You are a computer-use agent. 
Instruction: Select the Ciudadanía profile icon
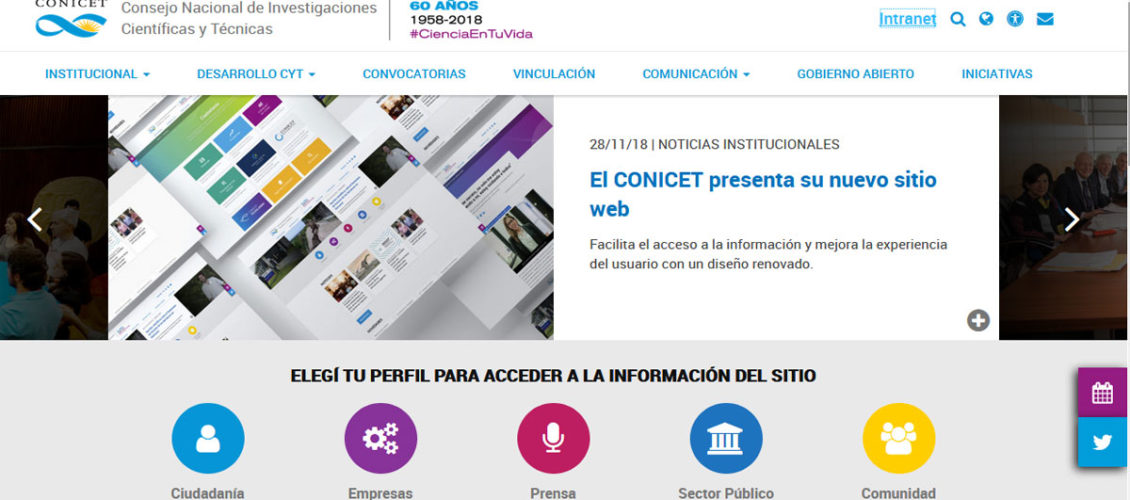point(208,438)
